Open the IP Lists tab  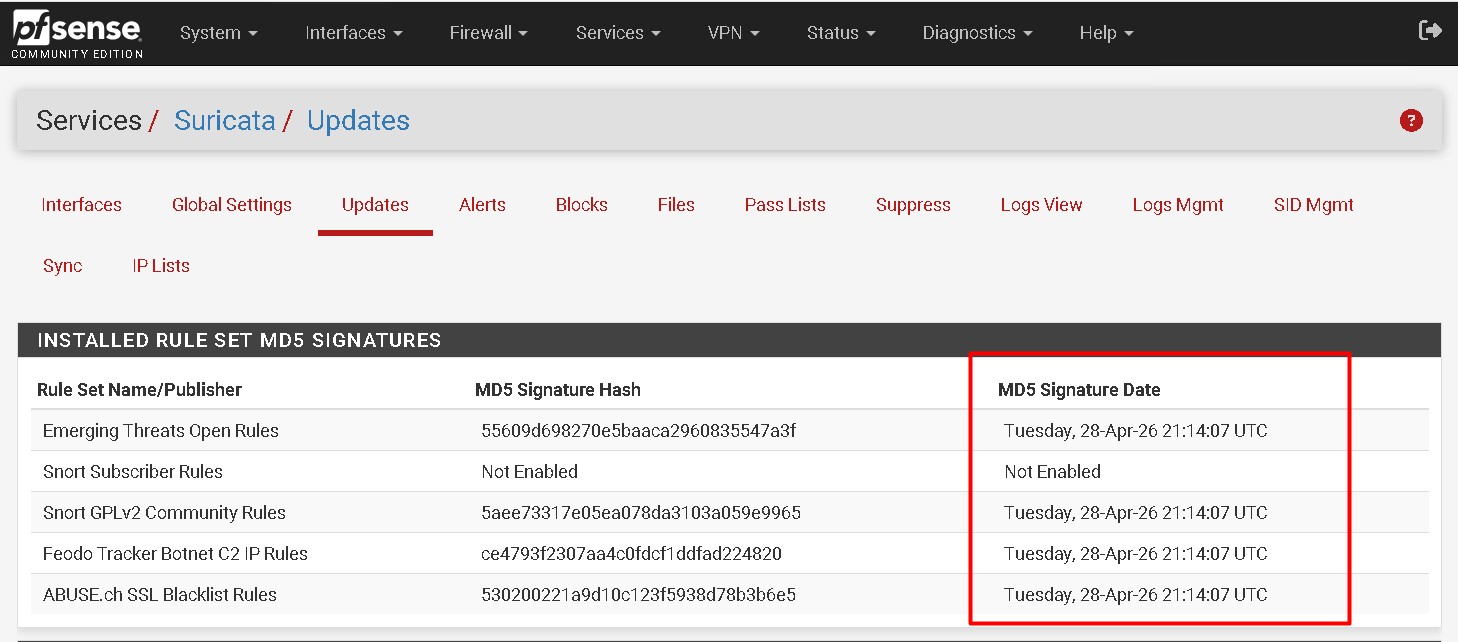[160, 265]
